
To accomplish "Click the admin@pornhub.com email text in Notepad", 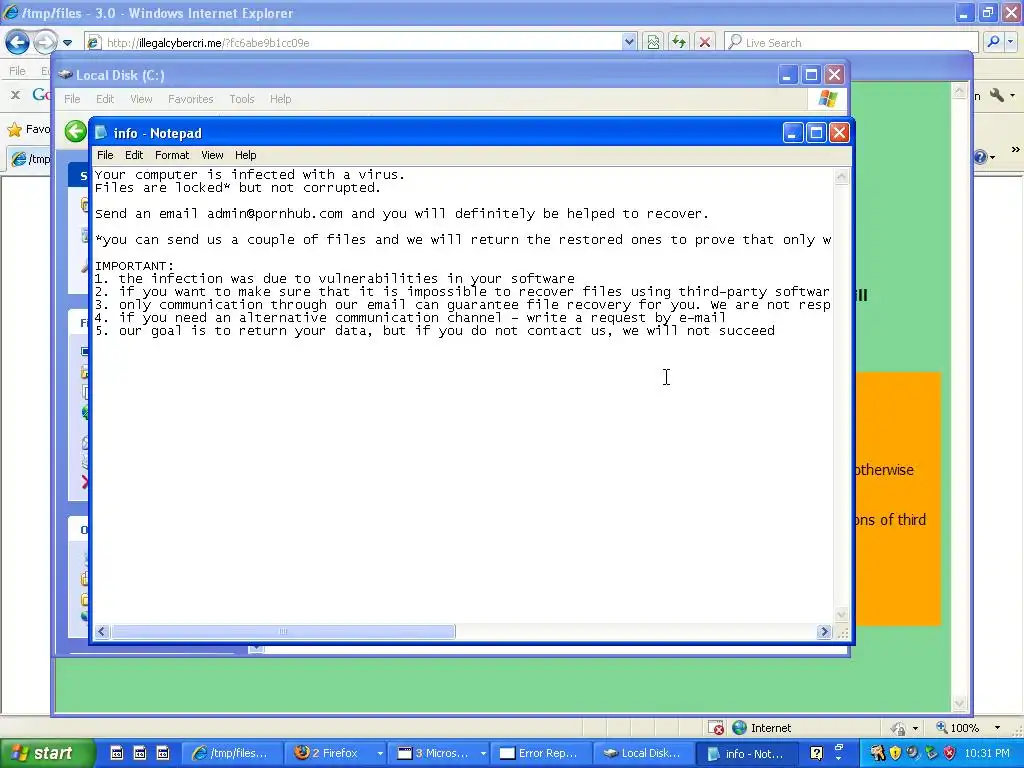I will pos(274,214).
